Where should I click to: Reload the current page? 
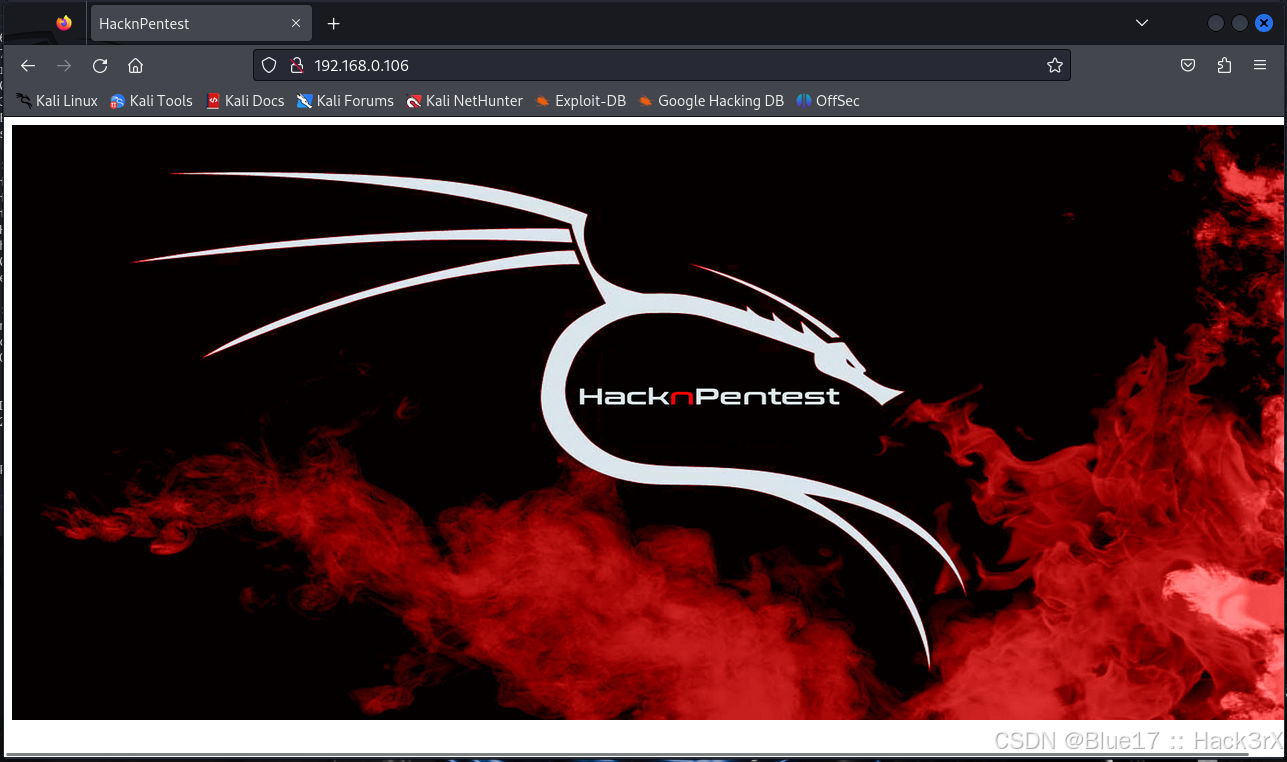[100, 65]
